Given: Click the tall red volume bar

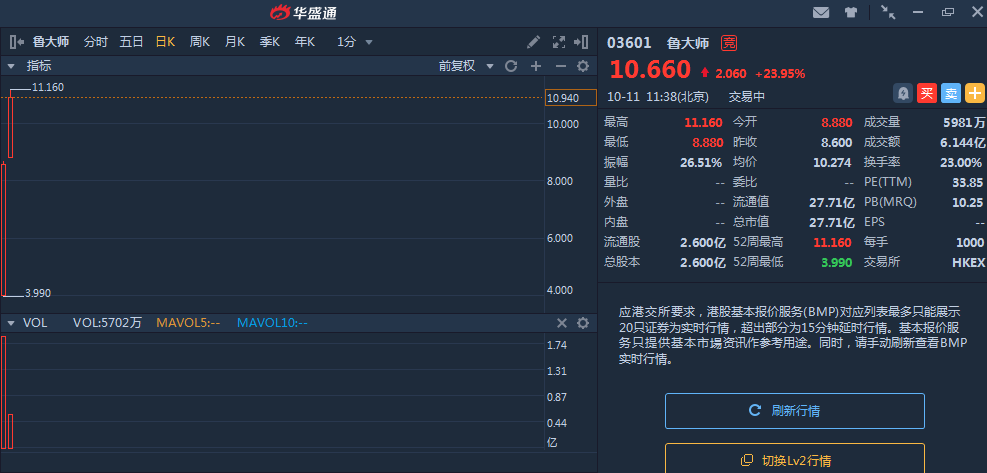Looking at the screenshot, I should [x=4, y=392].
